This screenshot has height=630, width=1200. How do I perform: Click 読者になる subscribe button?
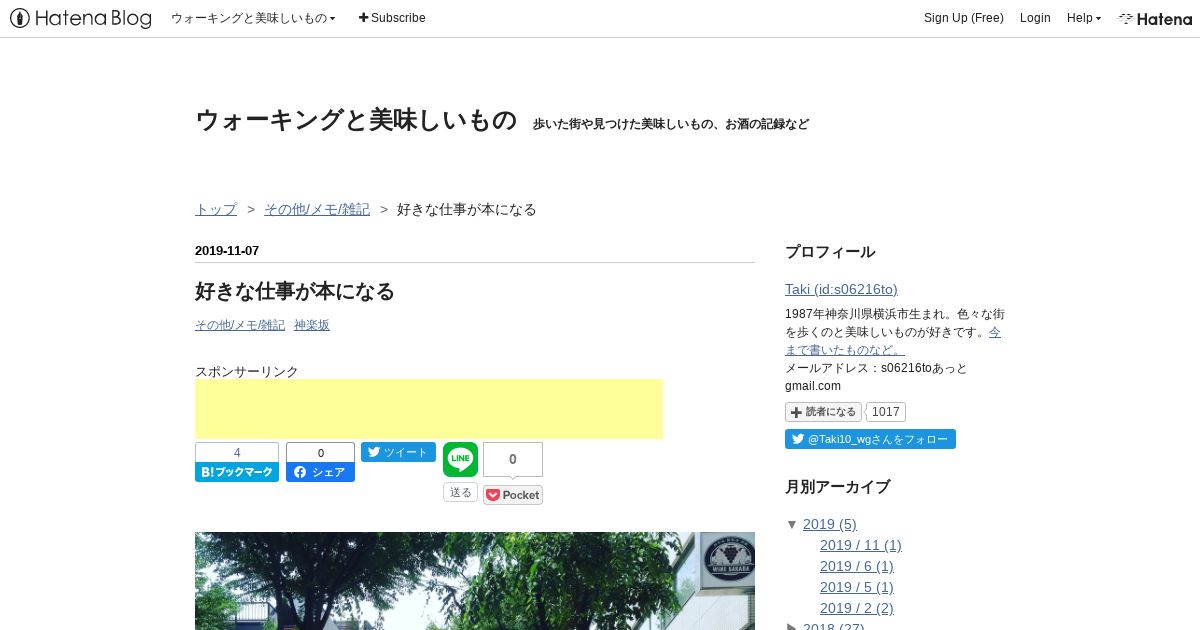pos(823,412)
